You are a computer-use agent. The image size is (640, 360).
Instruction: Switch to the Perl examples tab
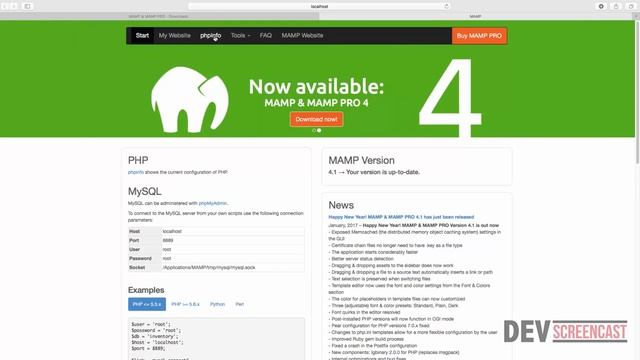tap(240, 304)
